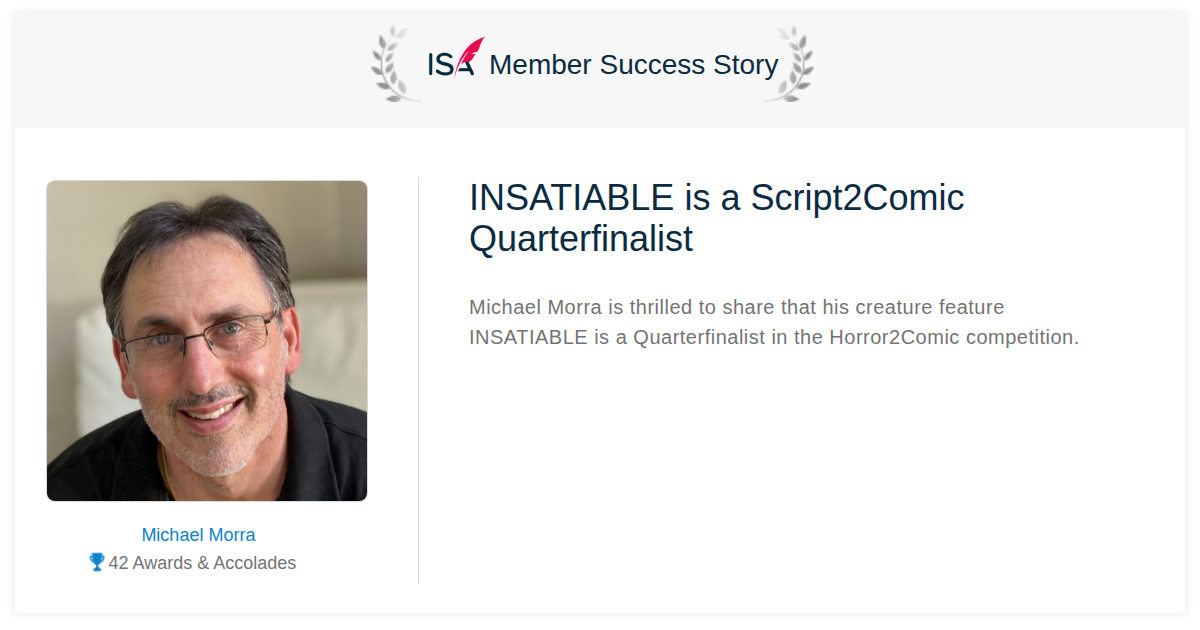The image size is (1200, 630).
Task: Click Michael Morra's profile photo
Action: pos(207,341)
